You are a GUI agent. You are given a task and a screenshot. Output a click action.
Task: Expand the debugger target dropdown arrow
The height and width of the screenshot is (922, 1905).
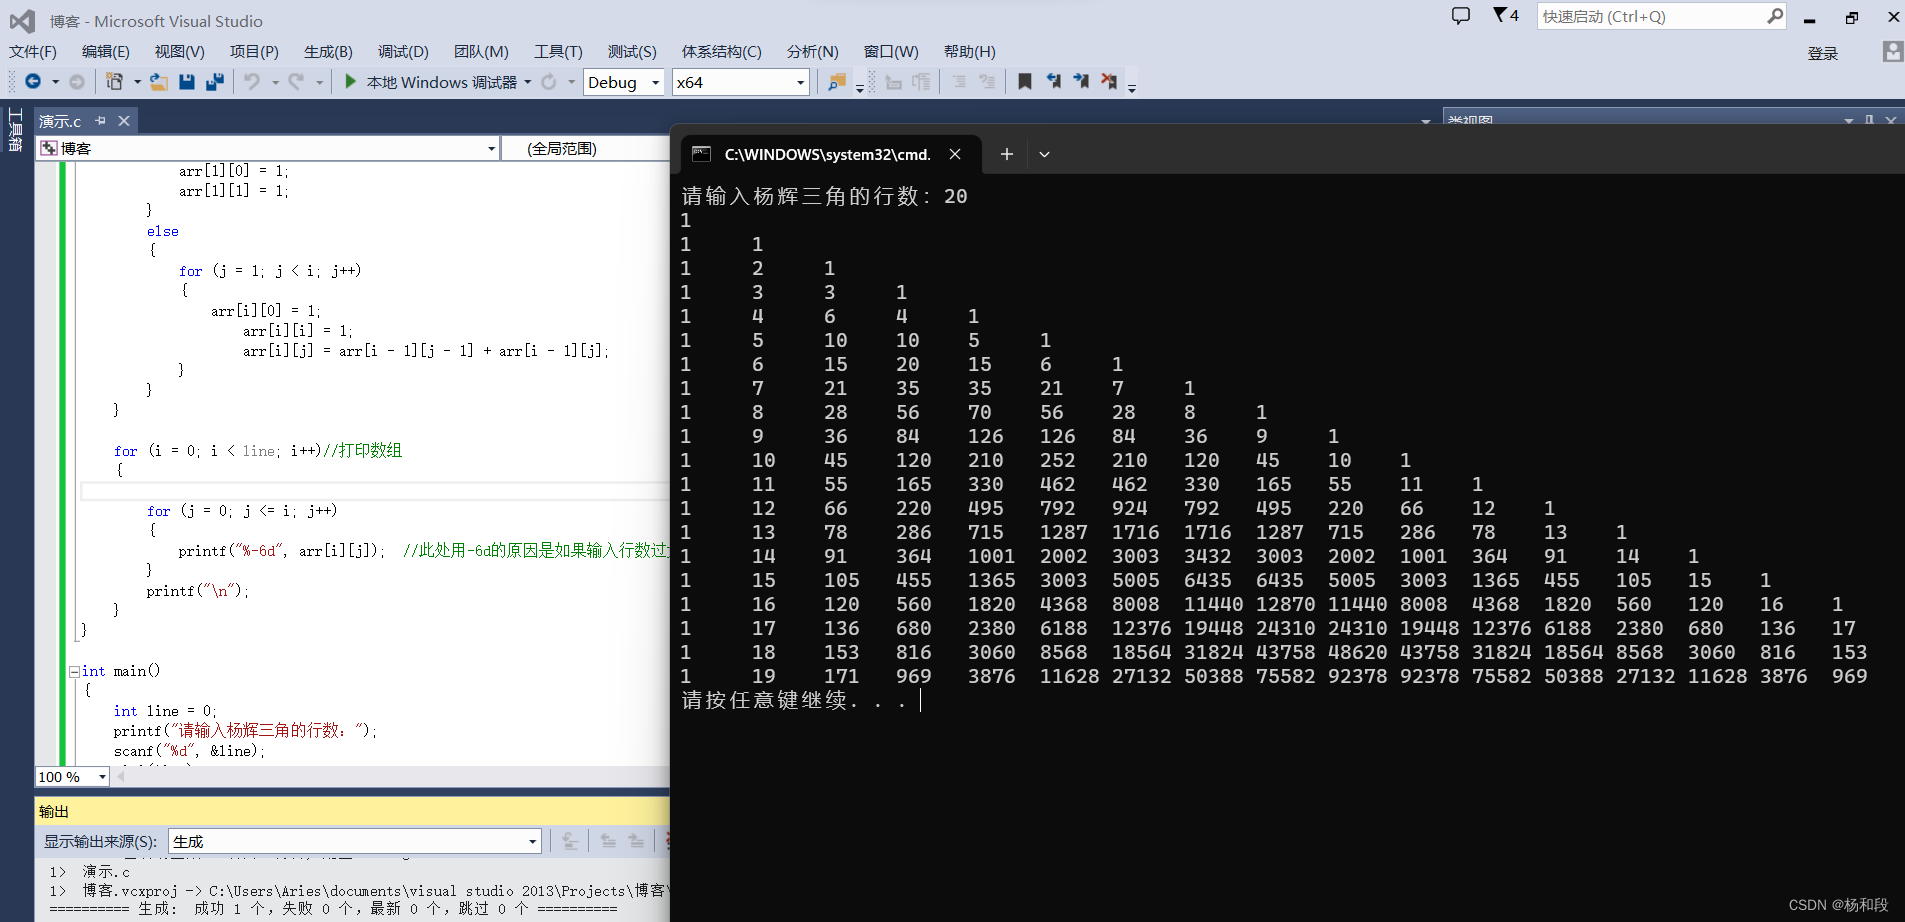(527, 82)
